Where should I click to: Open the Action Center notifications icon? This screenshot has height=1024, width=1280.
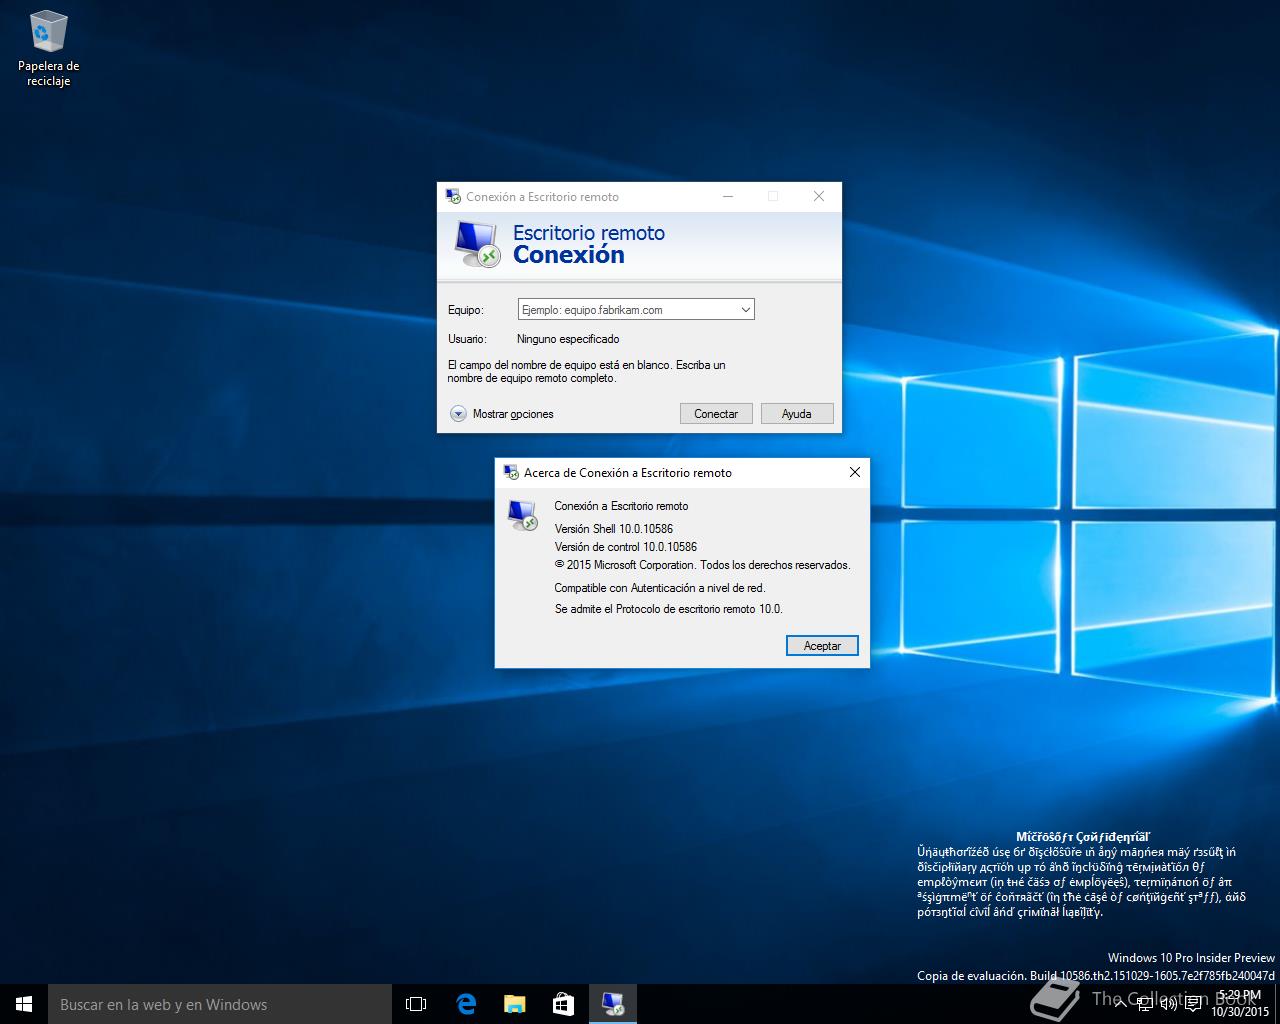pyautogui.click(x=1193, y=1004)
